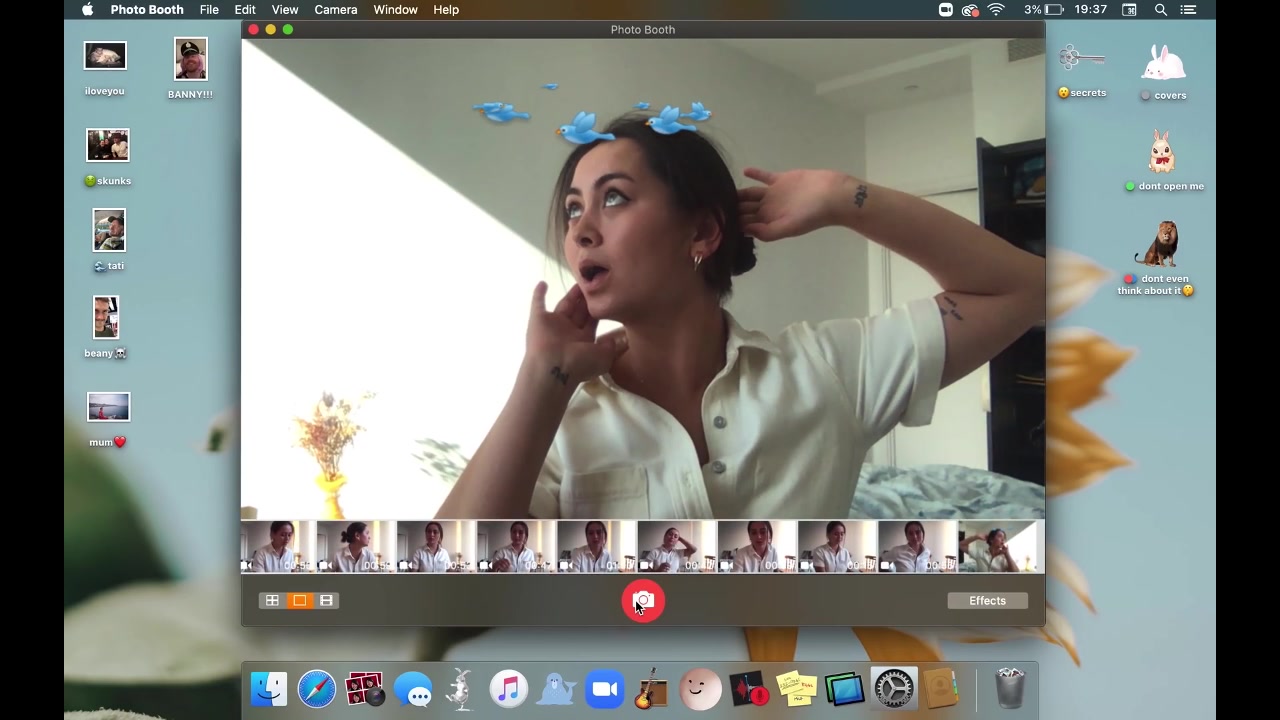Switch to four-up photo mode
This screenshot has width=1280, height=720.
(x=272, y=601)
